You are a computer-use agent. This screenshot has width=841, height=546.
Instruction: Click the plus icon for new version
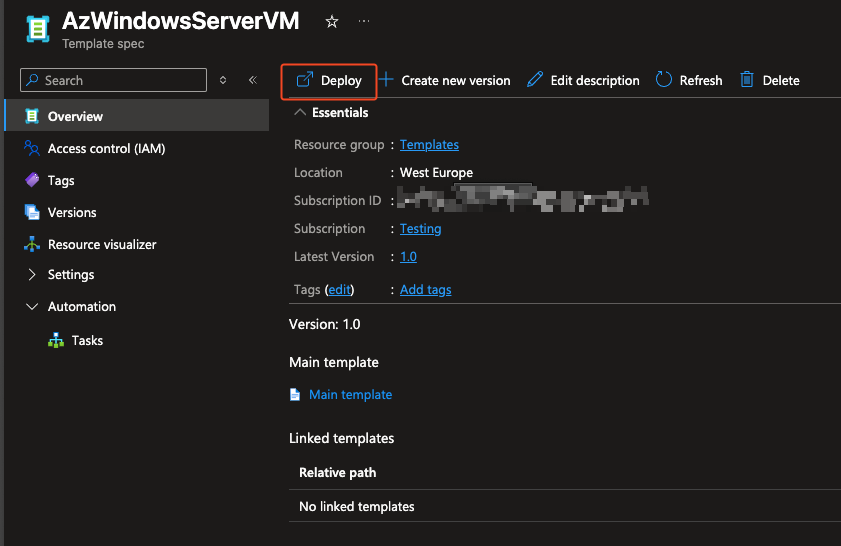pos(386,80)
